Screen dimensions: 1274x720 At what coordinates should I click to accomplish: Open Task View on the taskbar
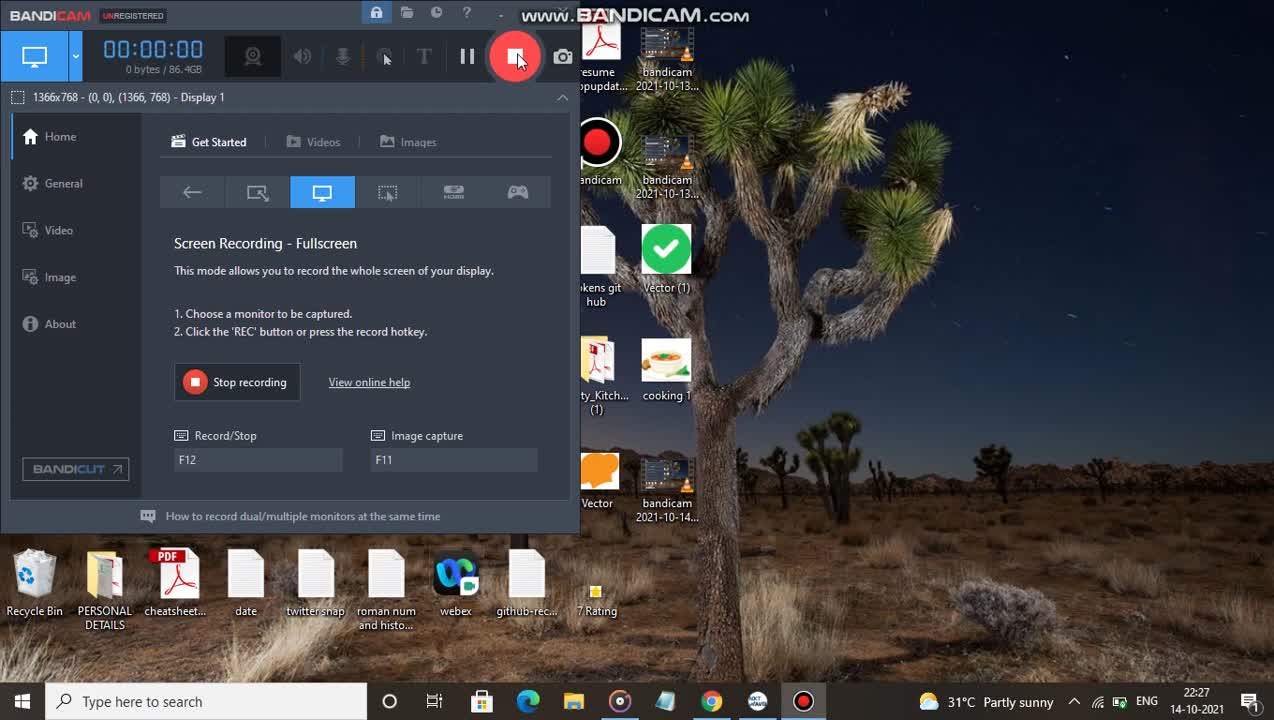[434, 702]
